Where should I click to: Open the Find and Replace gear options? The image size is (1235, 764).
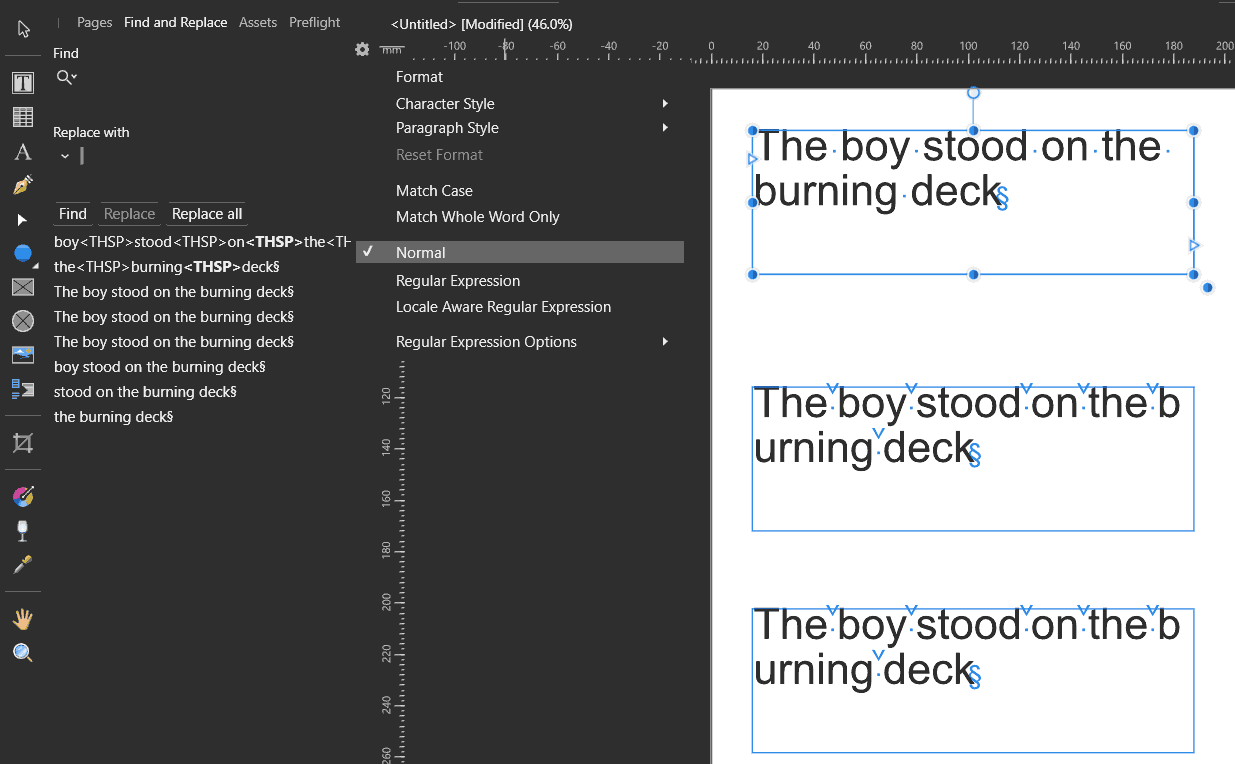tap(362, 49)
